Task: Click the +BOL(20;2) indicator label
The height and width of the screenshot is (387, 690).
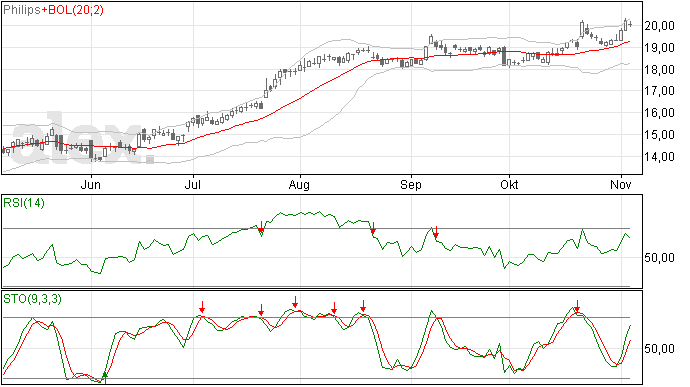Action: [x=73, y=10]
